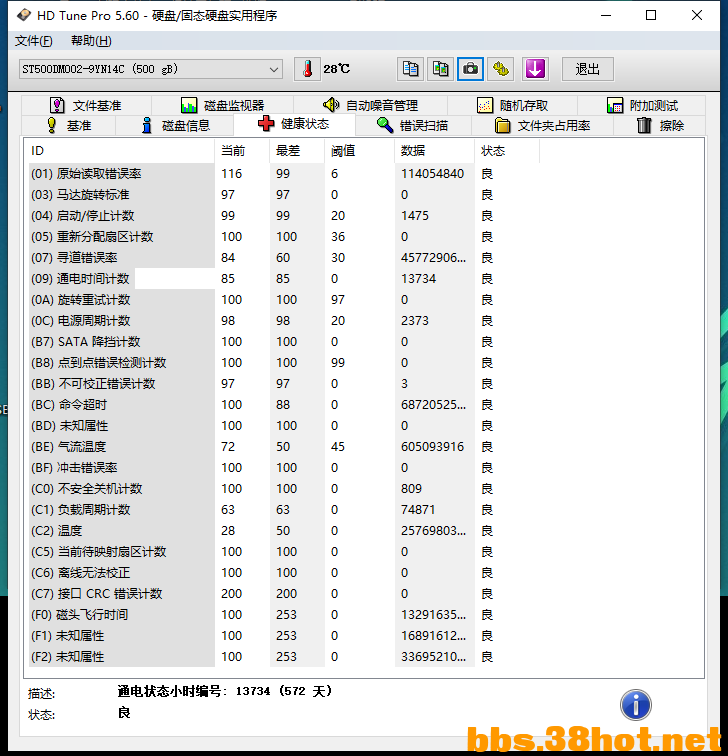728x756 pixels.
Task: Click the blue information icon
Action: pos(635,705)
